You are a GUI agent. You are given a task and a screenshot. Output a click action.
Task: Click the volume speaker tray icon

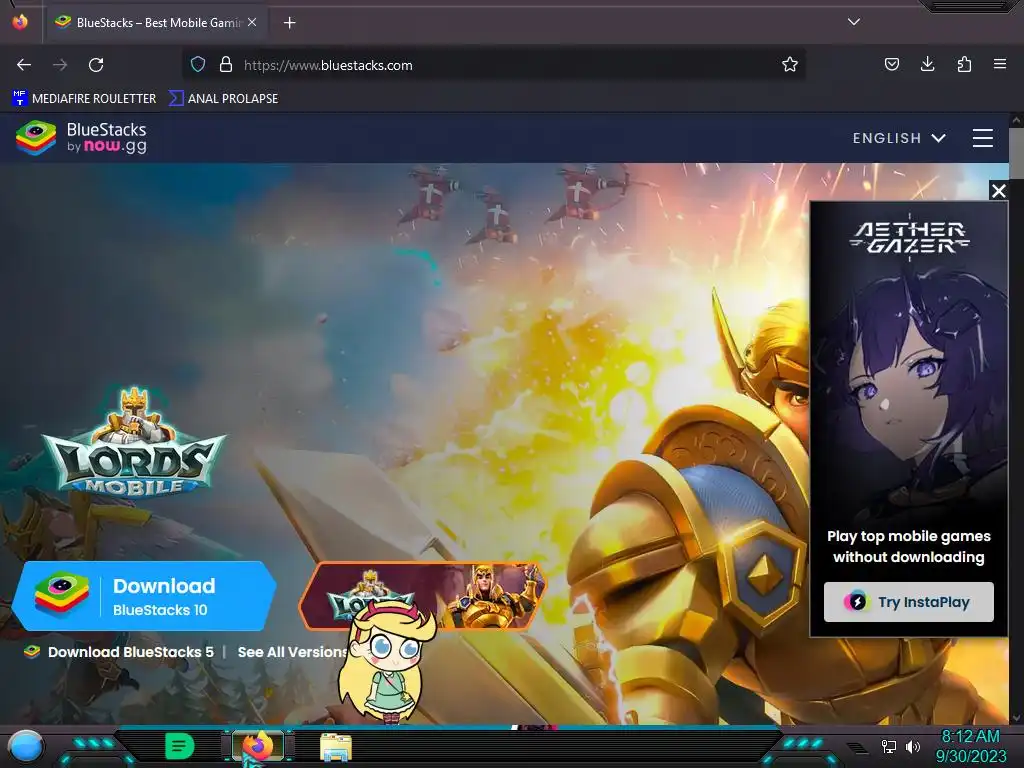pyautogui.click(x=912, y=746)
